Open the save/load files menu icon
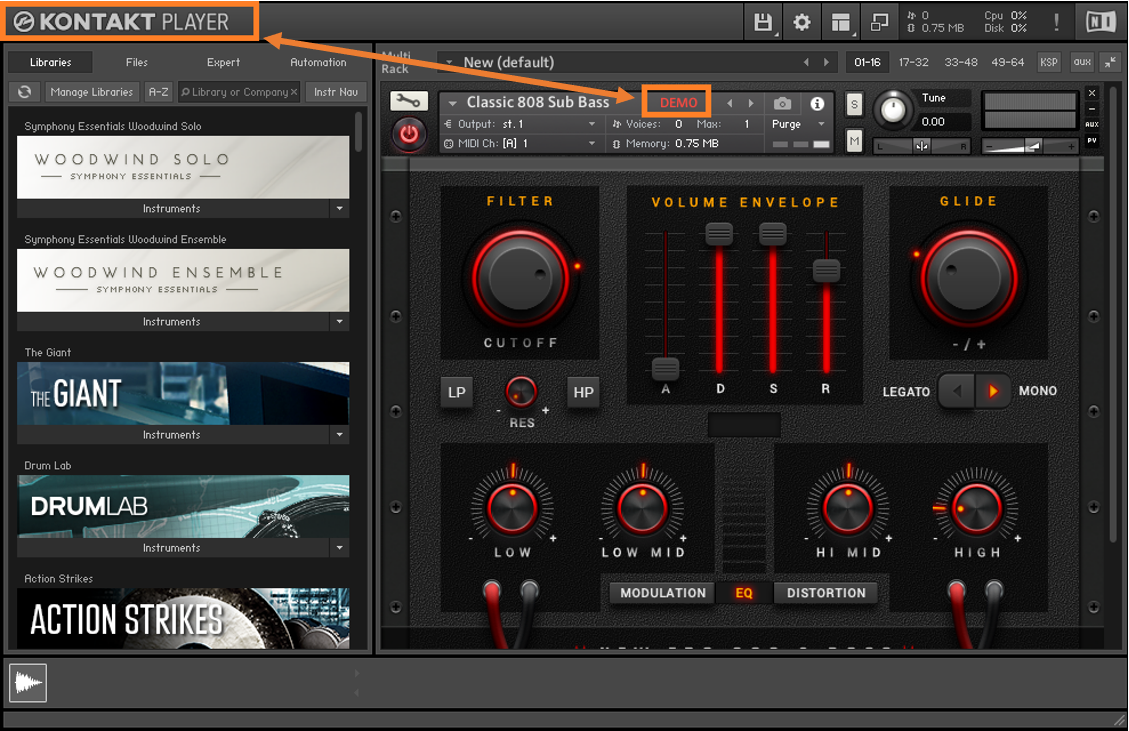The height and width of the screenshot is (731, 1129). 763,22
